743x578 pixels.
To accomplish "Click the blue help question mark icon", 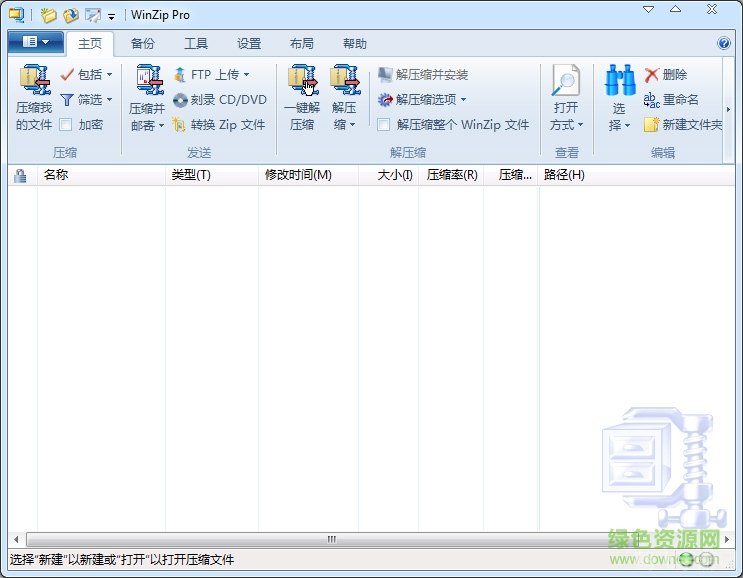I will tap(724, 44).
